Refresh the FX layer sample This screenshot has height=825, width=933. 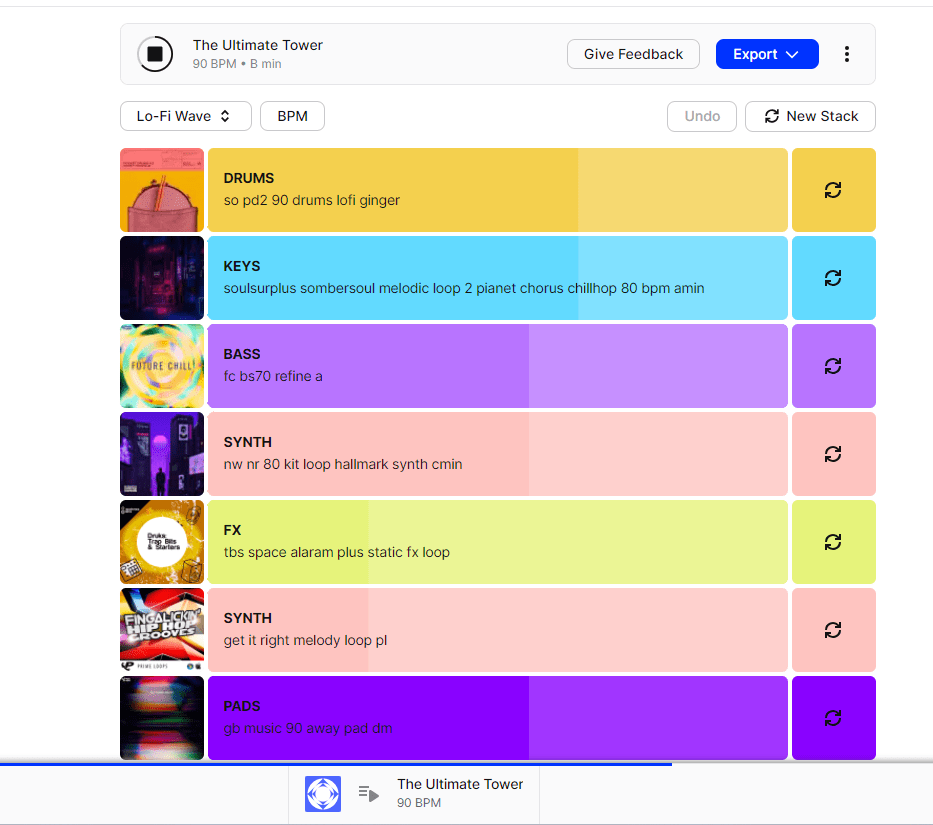[834, 542]
